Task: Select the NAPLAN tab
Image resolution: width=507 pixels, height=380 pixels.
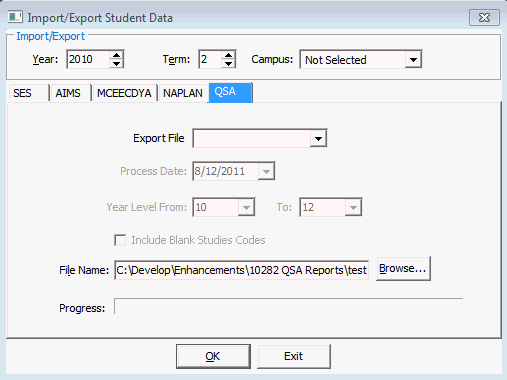Action: pos(183,93)
